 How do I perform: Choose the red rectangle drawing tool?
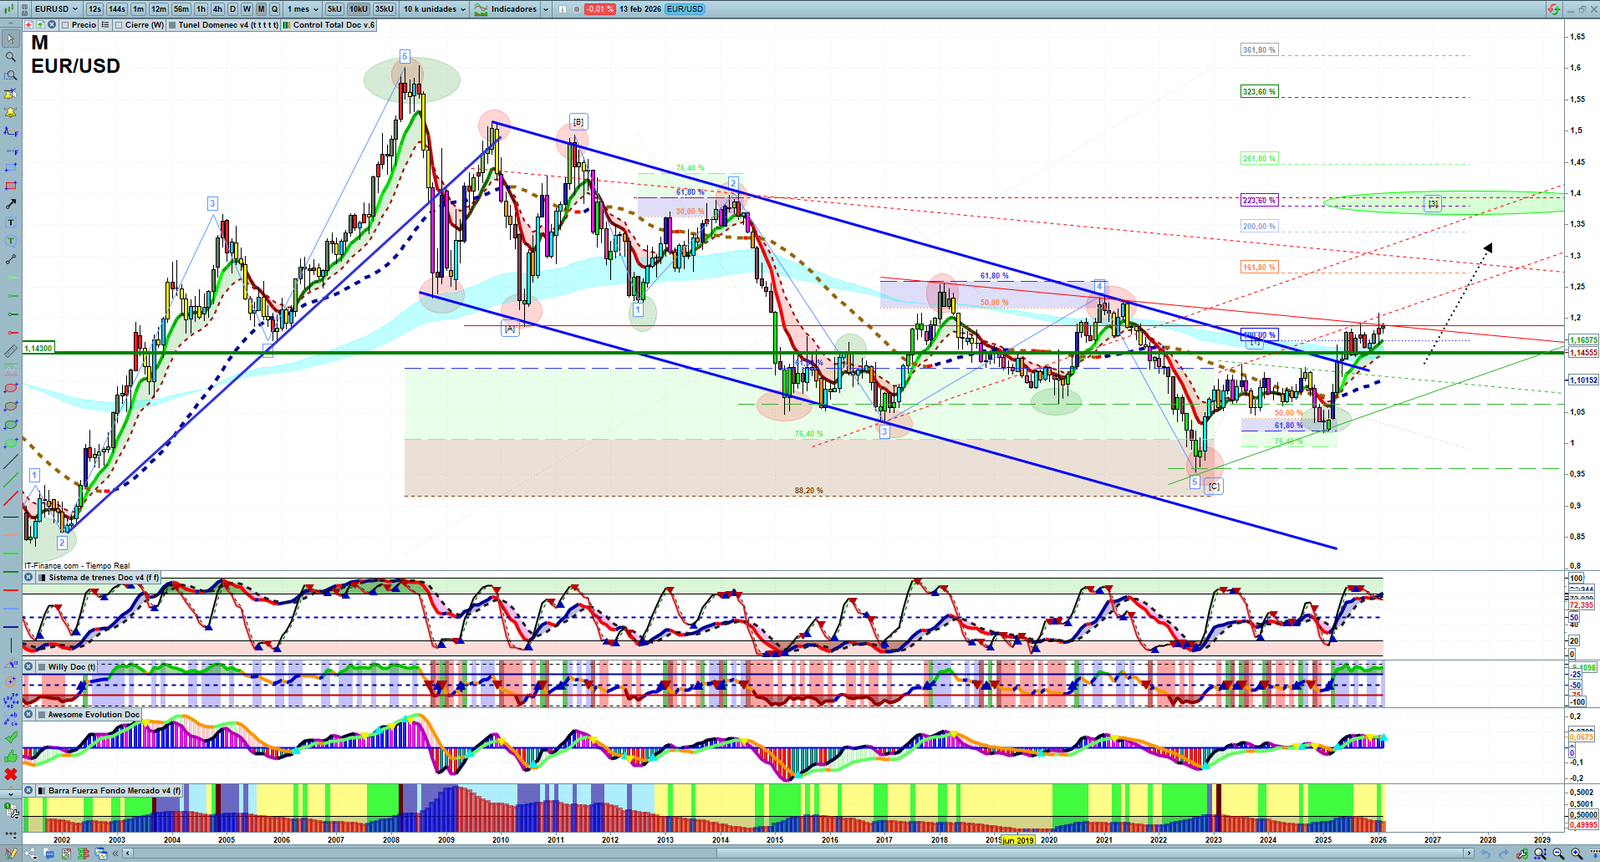coord(11,186)
